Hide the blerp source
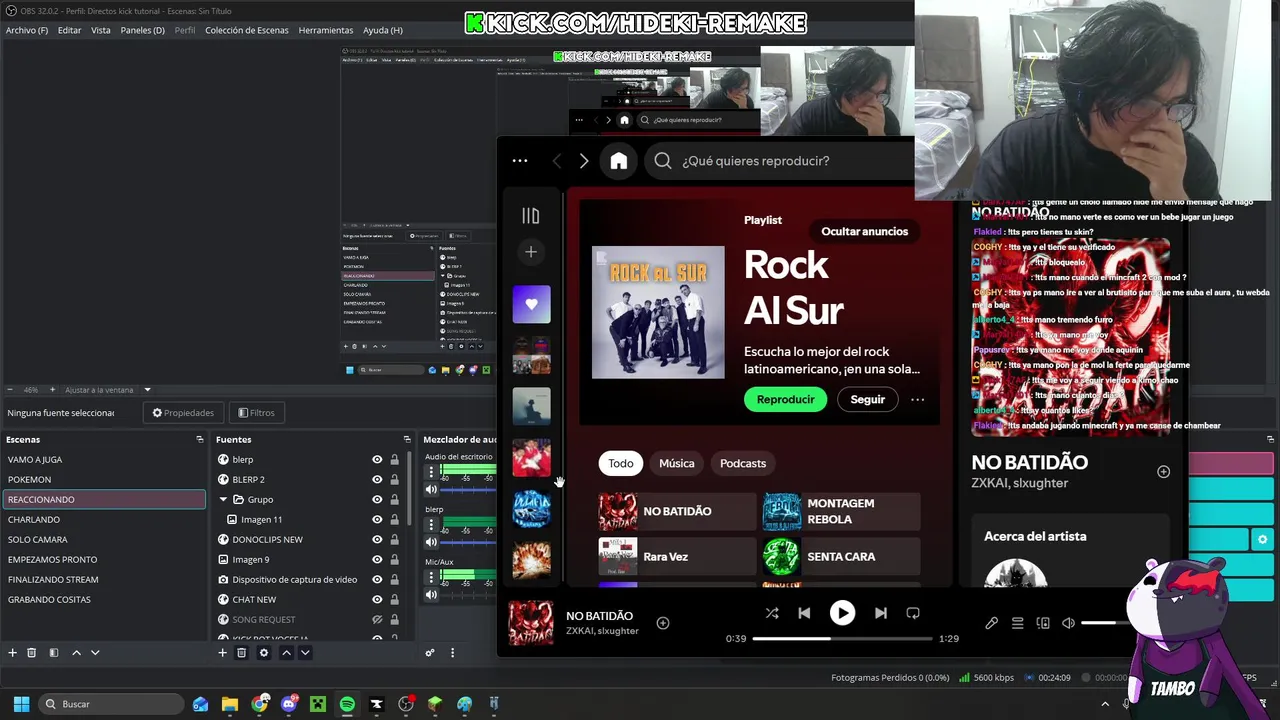The width and height of the screenshot is (1280, 720). (x=377, y=460)
